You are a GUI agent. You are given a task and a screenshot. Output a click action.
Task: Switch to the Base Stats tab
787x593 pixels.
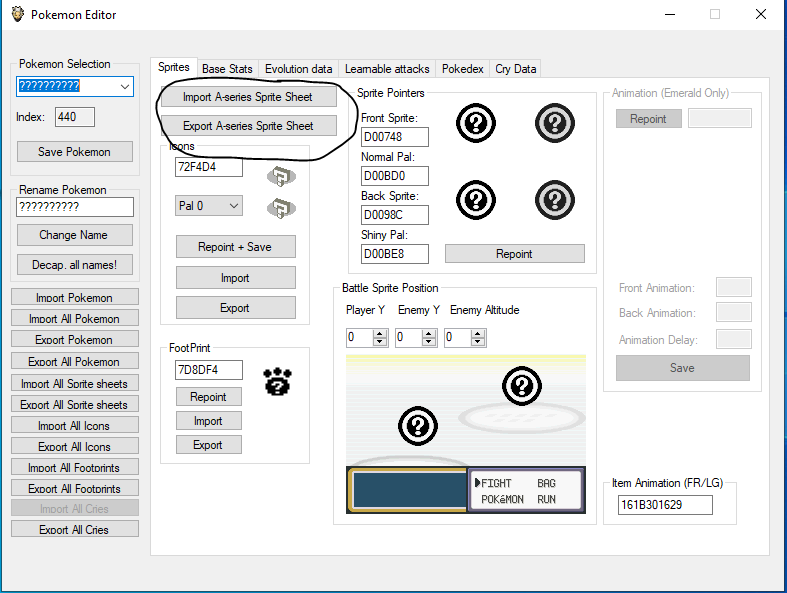[227, 69]
